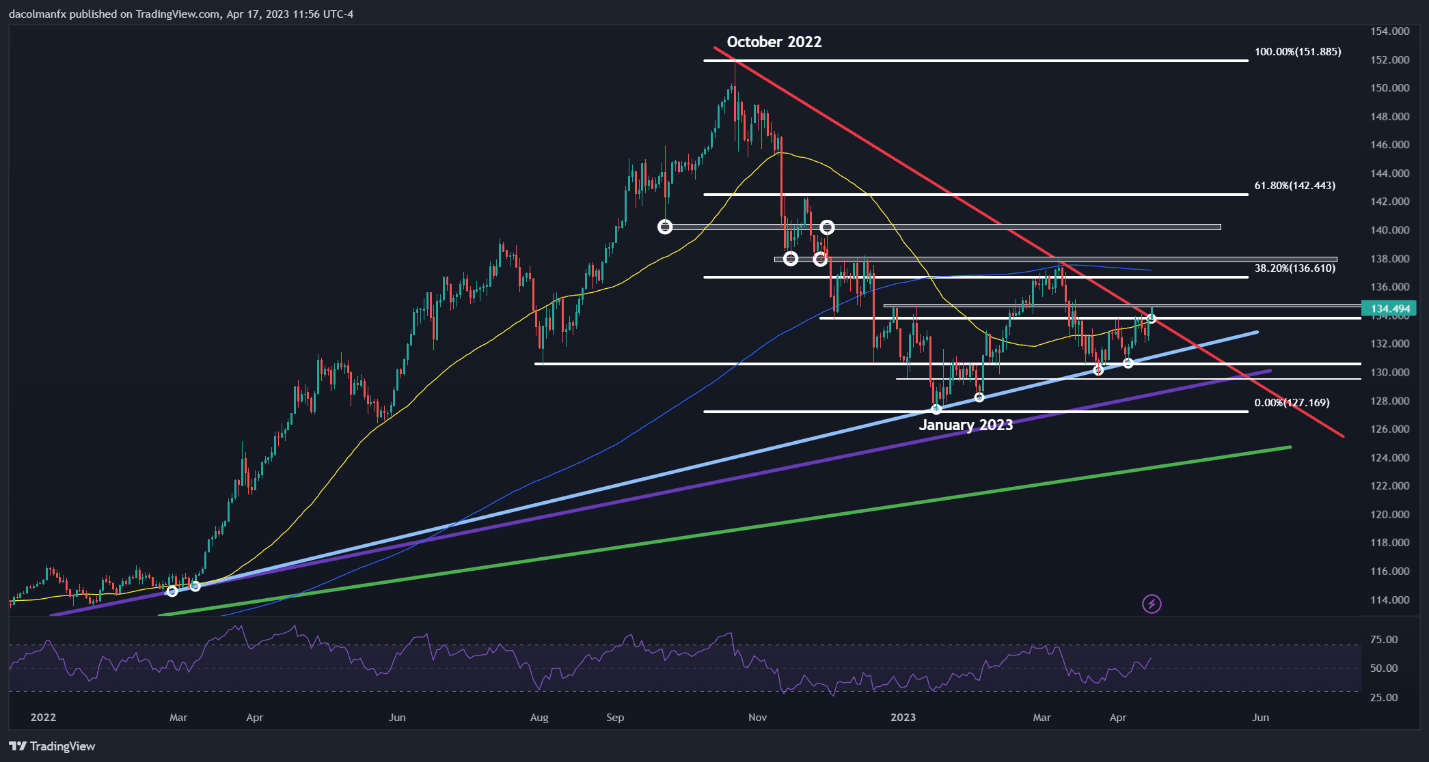This screenshot has width=1429, height=762.
Task: Click the 50.00 RSI axis value
Action: click(x=1384, y=668)
